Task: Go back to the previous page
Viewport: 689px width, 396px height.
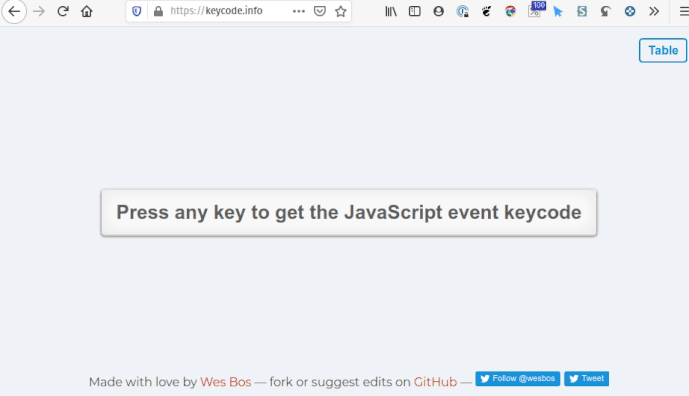Action: (x=14, y=11)
